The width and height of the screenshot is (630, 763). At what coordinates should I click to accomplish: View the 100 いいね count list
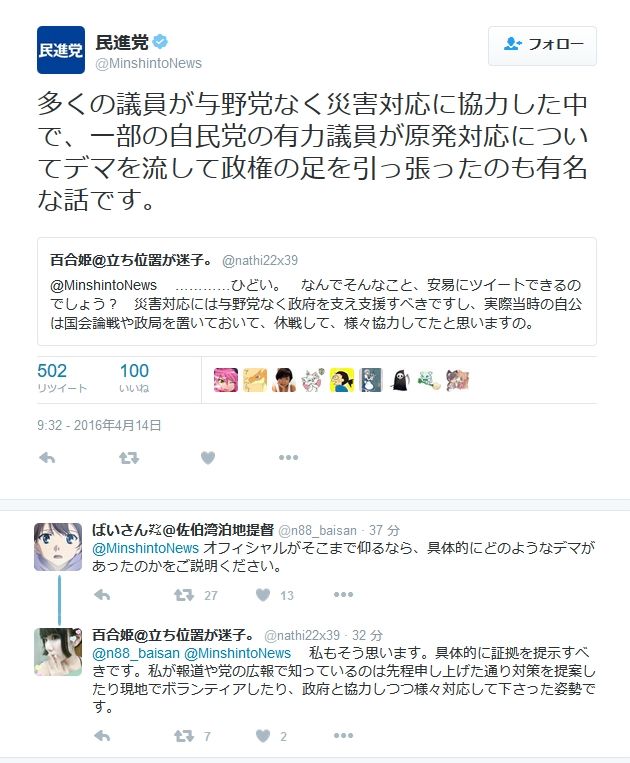pyautogui.click(x=134, y=378)
